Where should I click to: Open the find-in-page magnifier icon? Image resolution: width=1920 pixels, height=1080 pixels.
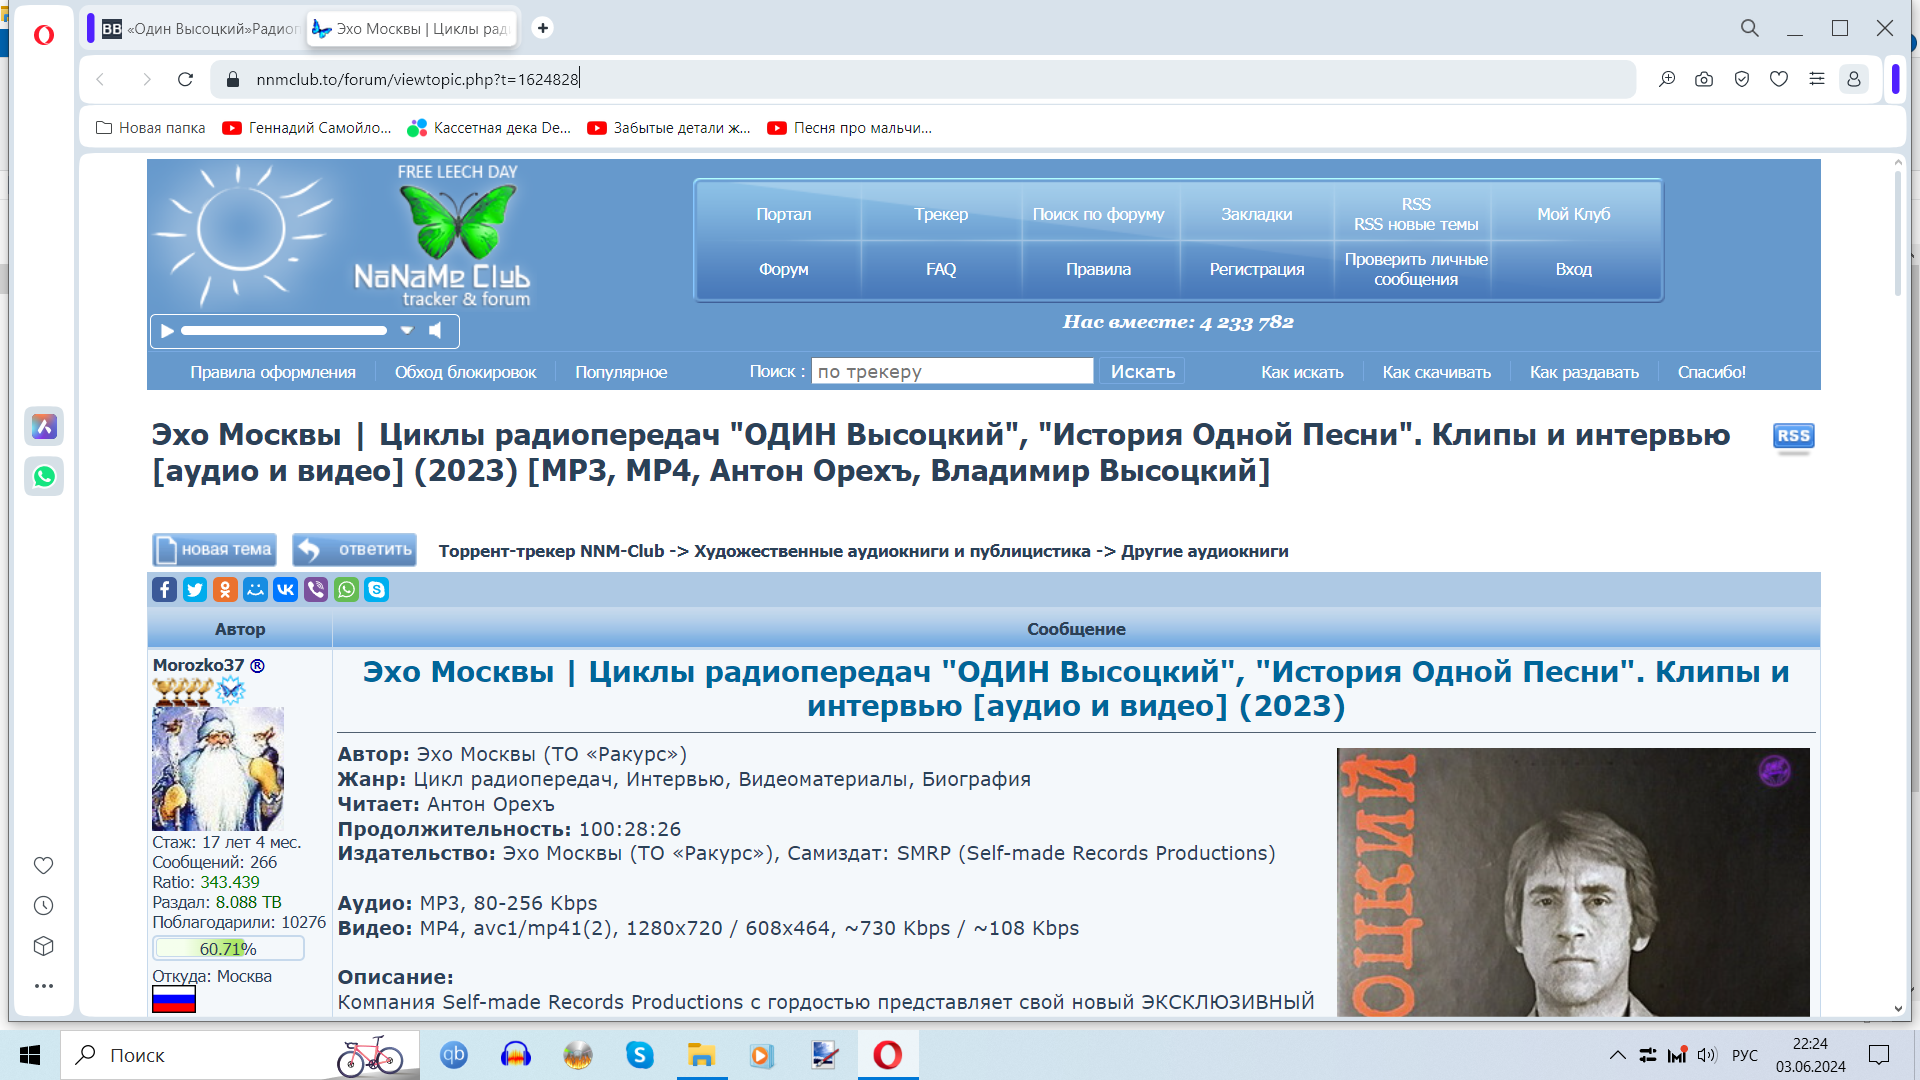(1667, 79)
